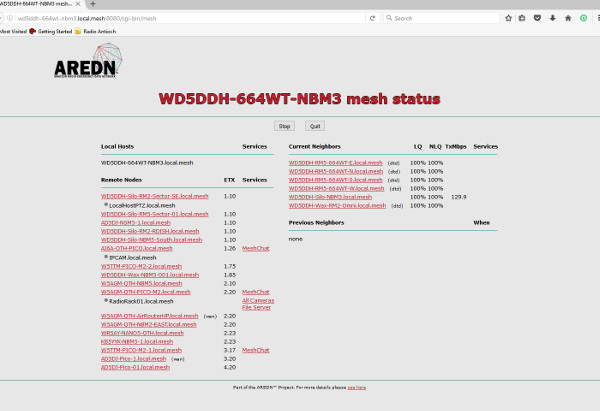The width and height of the screenshot is (600, 411).
Task: Open the Radio Antioch bookmark folder
Action: tap(95, 31)
